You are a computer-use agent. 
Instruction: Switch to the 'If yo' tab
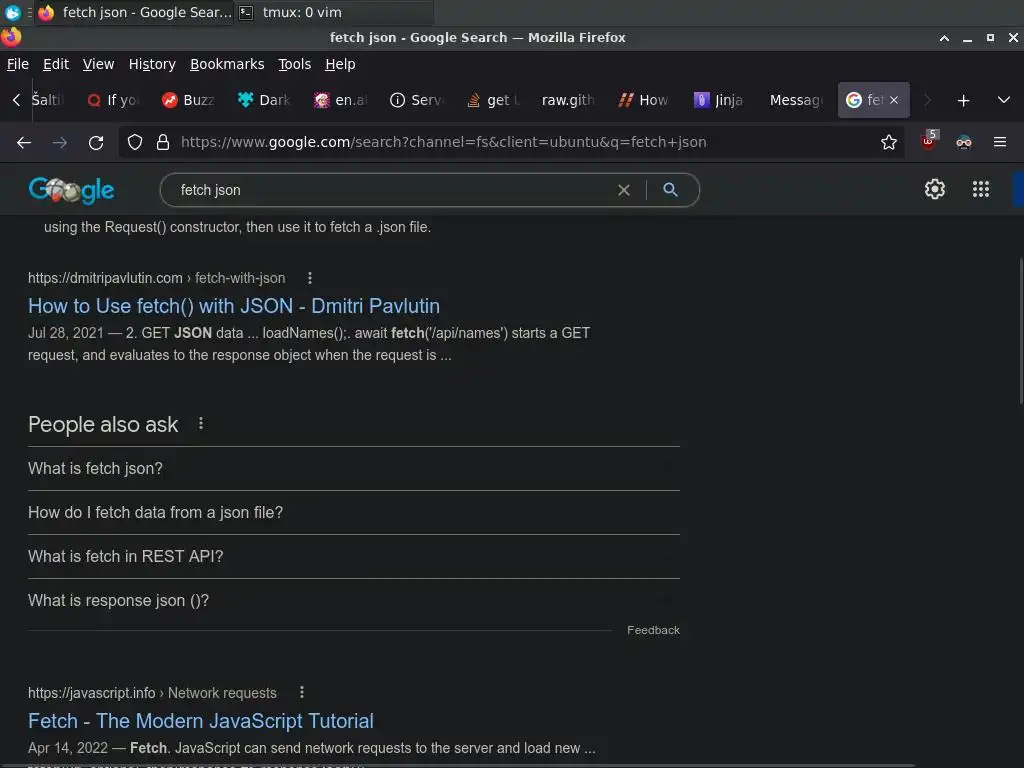pyautogui.click(x=114, y=100)
